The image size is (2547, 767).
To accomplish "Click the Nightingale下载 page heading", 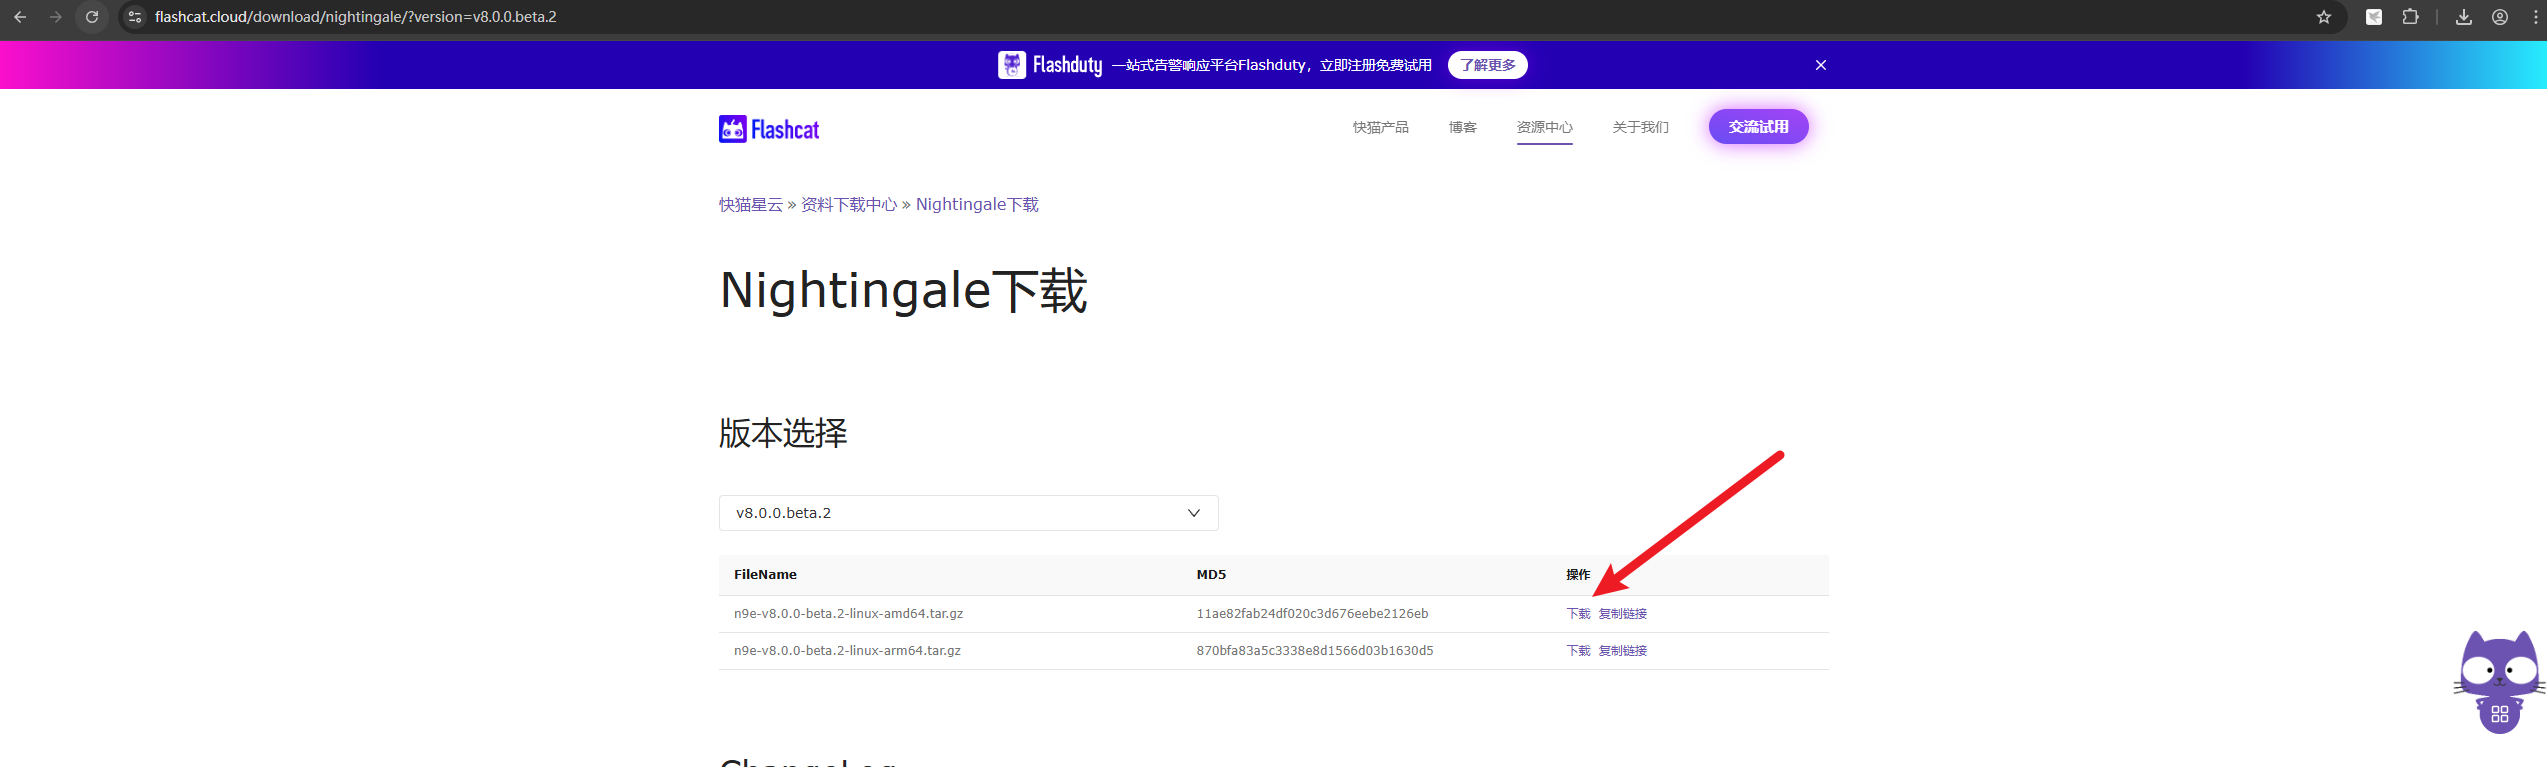I will tap(903, 291).
